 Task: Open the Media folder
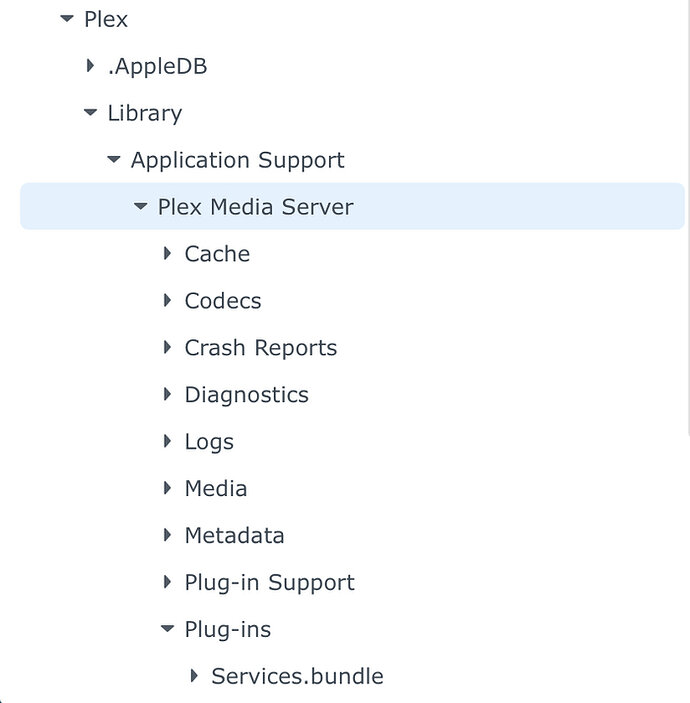216,489
